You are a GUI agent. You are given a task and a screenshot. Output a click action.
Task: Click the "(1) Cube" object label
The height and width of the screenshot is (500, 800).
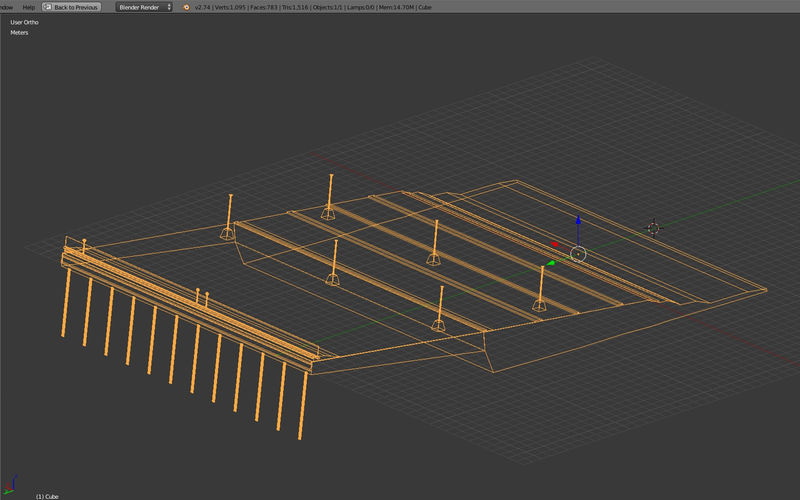click(x=47, y=496)
